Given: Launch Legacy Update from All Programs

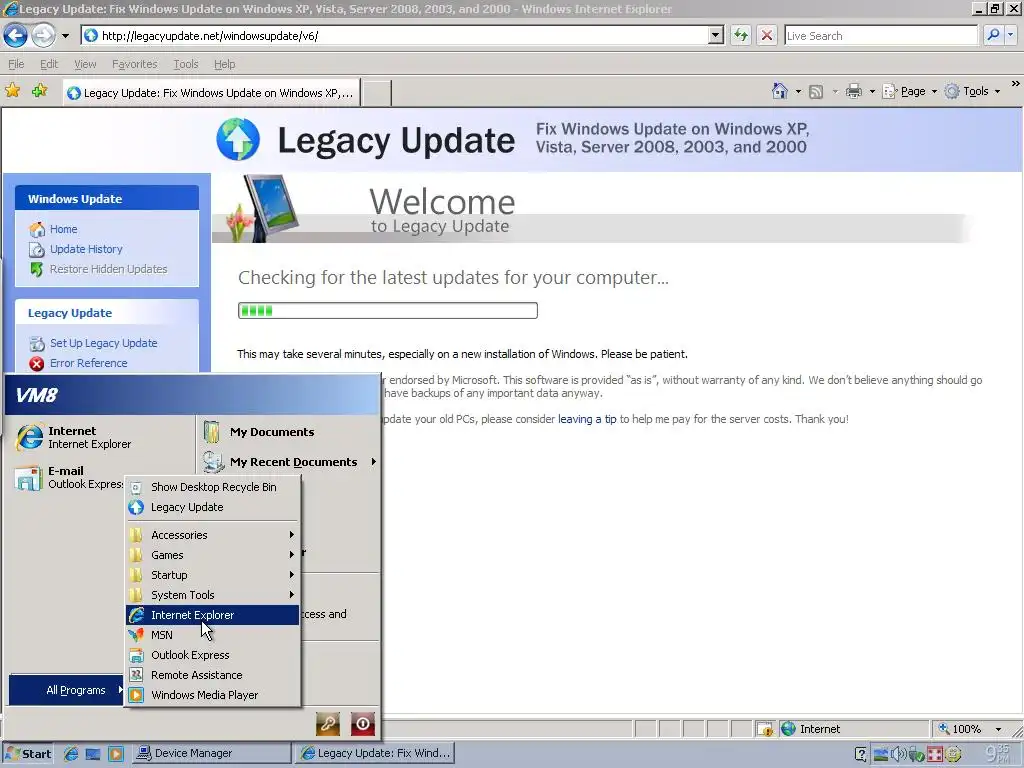Looking at the screenshot, I should pos(213,507).
